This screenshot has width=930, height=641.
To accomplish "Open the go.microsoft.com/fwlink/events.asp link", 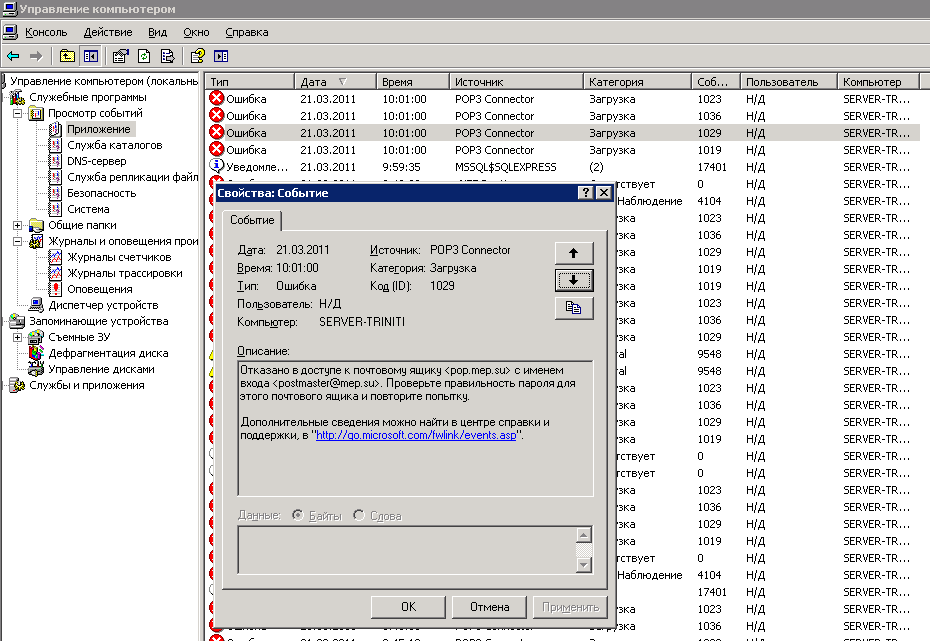I will 416,435.
